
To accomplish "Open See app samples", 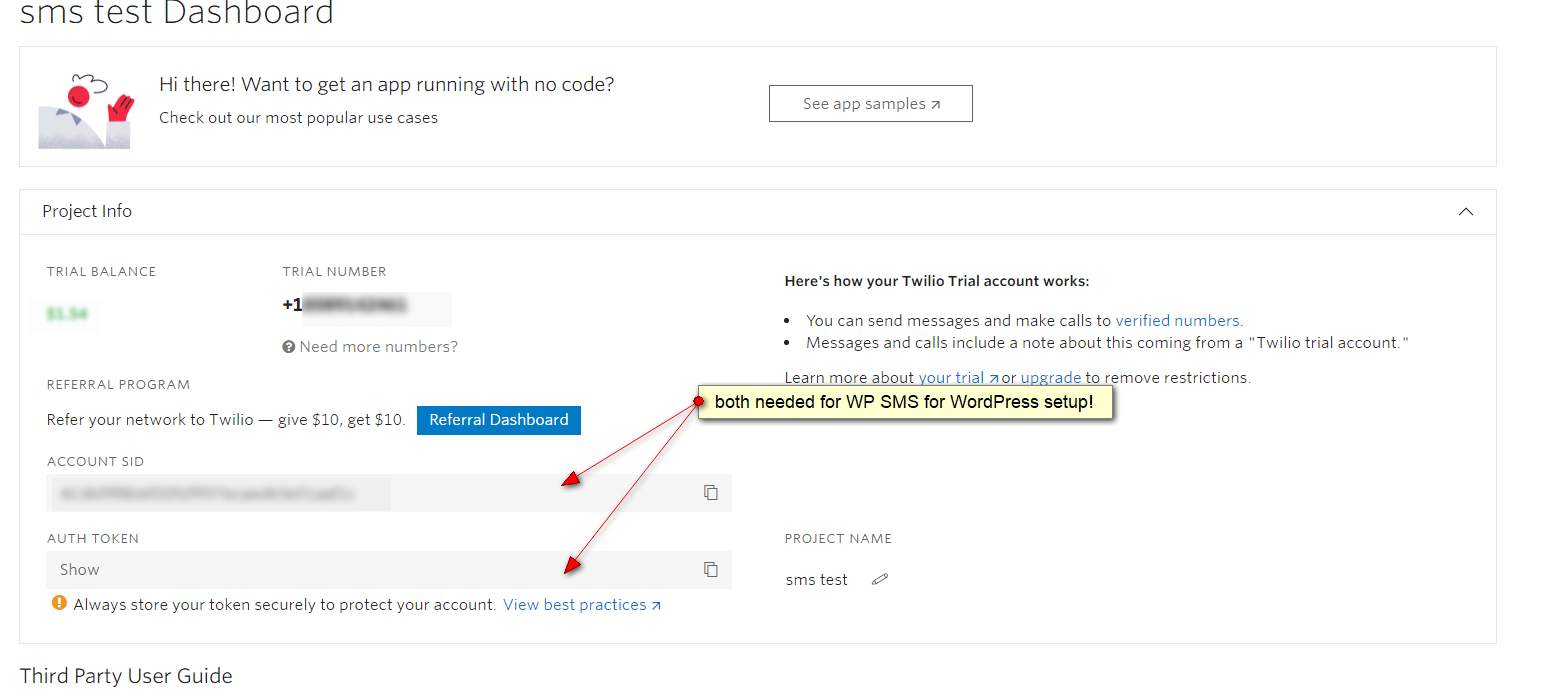I will 871,104.
